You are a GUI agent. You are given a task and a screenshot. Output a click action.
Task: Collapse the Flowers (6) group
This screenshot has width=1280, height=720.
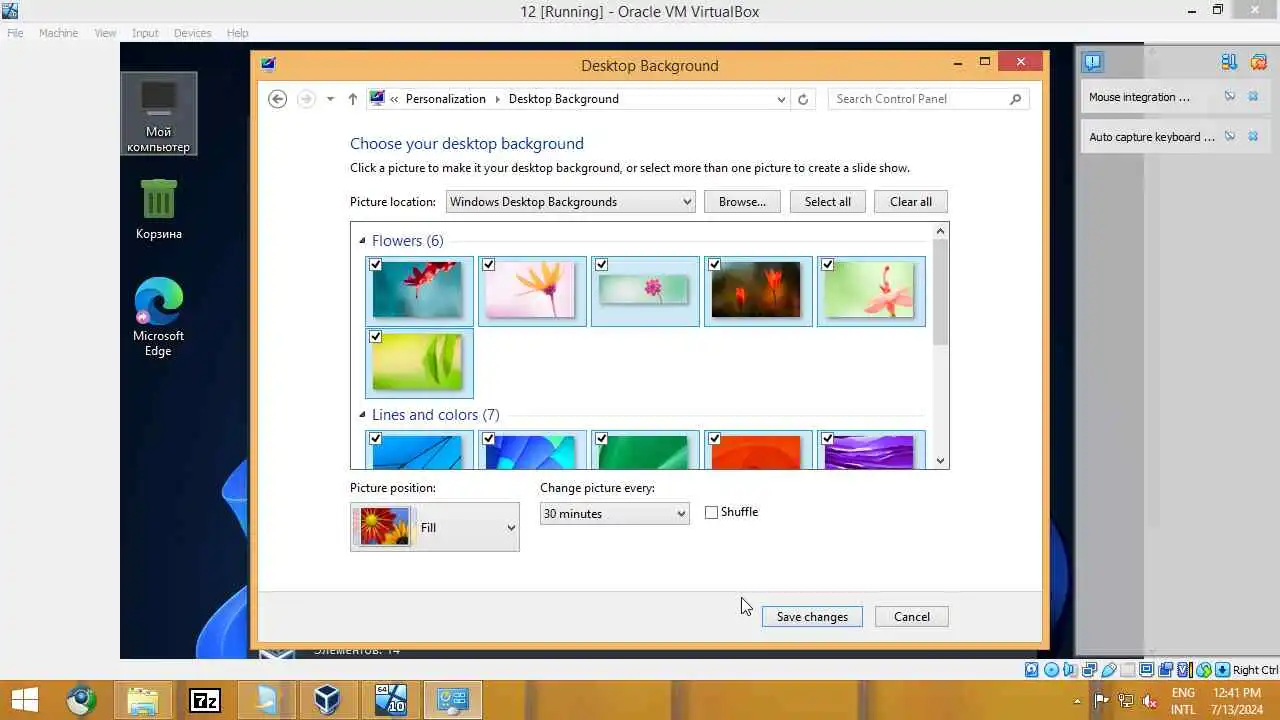[x=363, y=241]
